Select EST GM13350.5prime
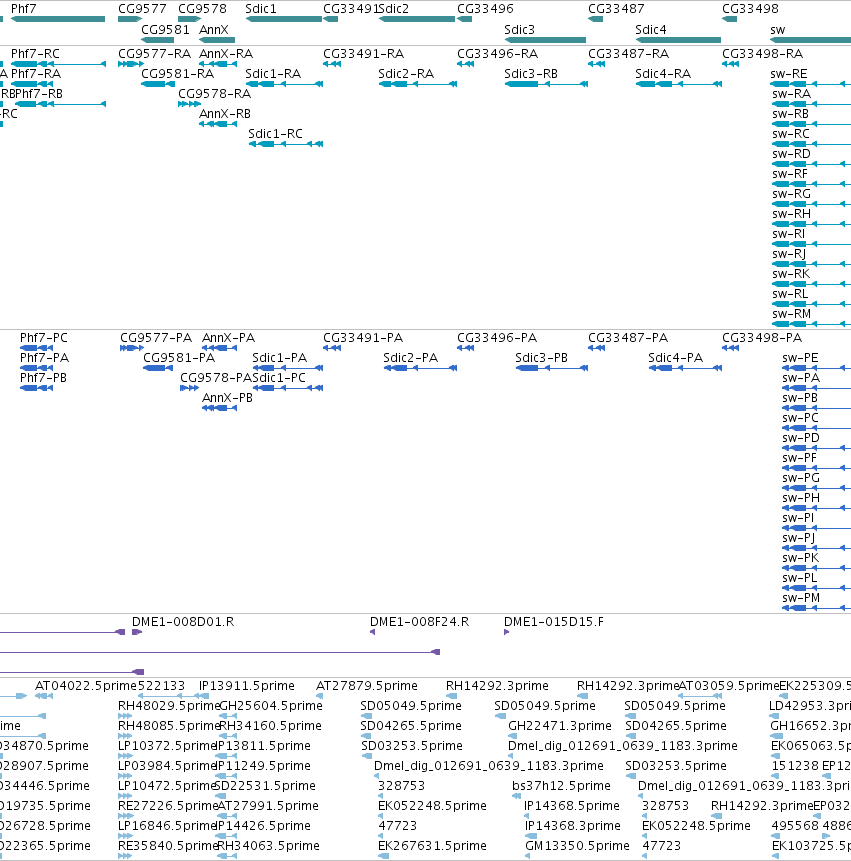 (528, 856)
